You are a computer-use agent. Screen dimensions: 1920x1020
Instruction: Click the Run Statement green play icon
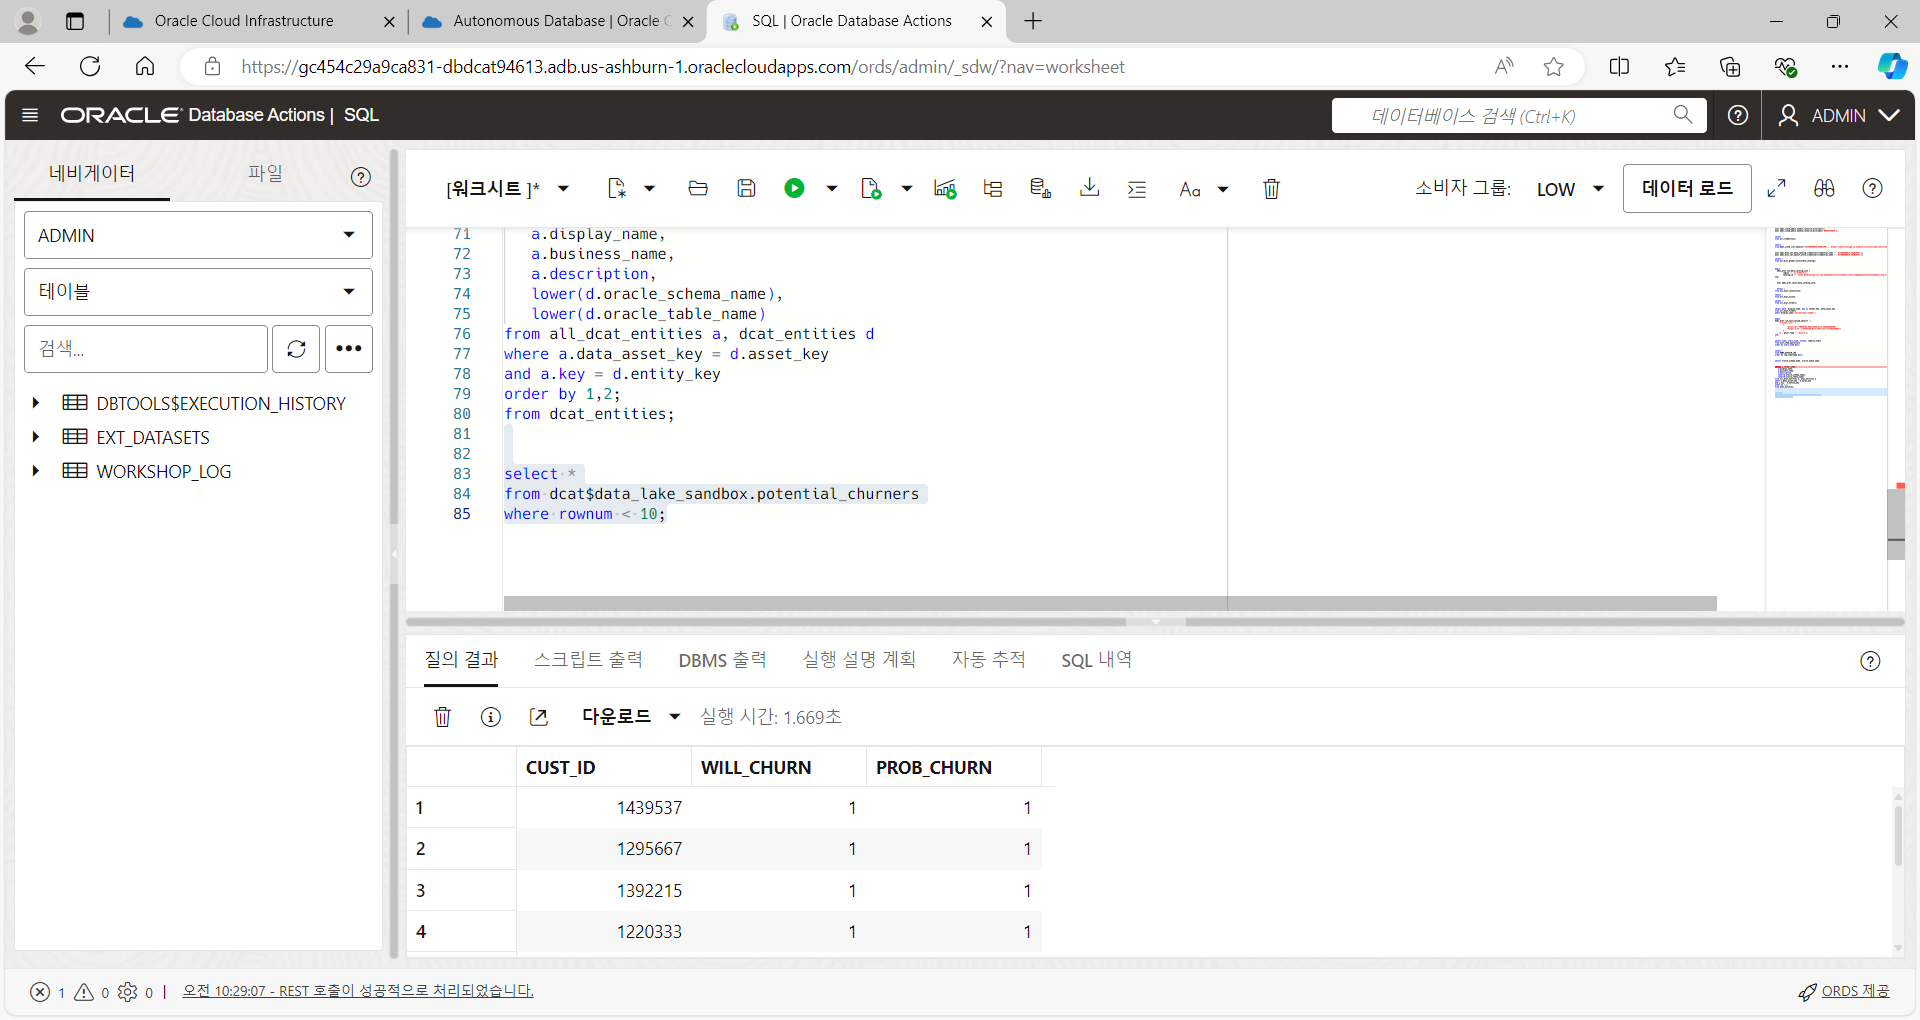coord(794,188)
